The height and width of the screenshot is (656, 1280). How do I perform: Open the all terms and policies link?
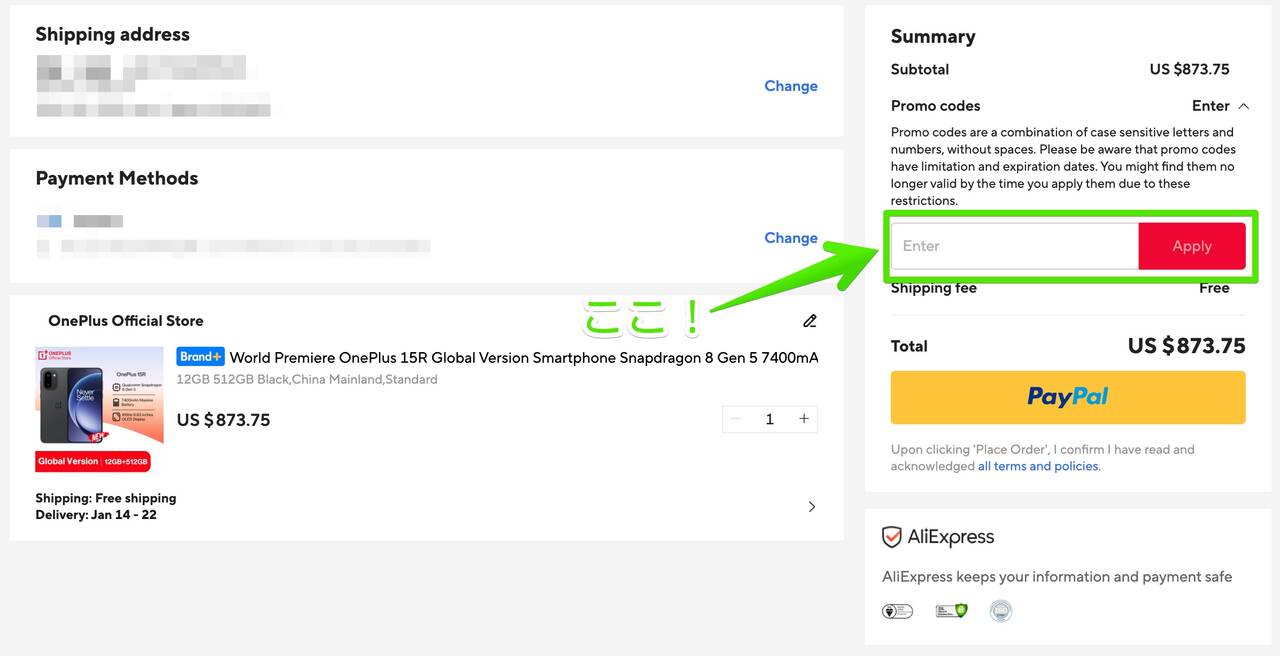point(1037,466)
